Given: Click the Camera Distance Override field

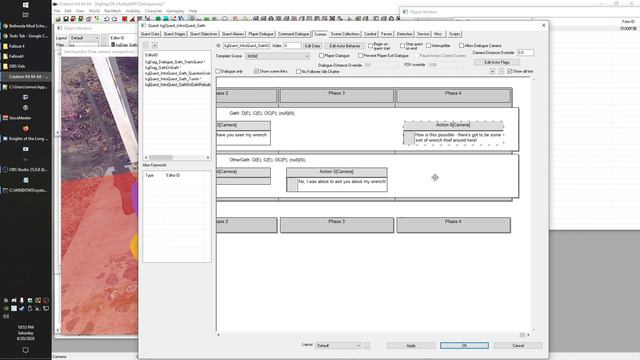Looking at the screenshot, I should (x=525, y=53).
